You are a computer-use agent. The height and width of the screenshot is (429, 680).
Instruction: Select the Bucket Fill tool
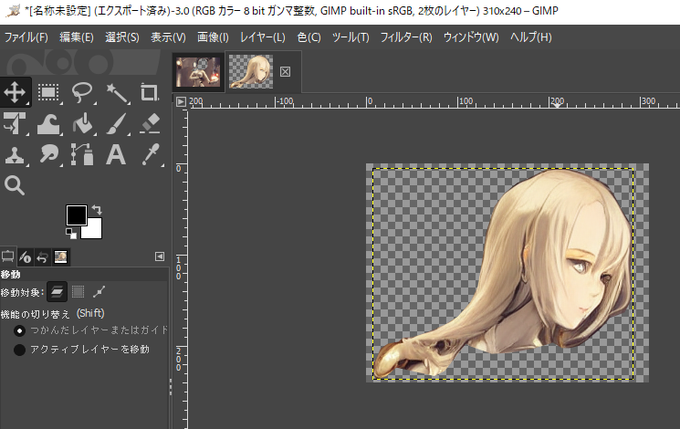[x=82, y=124]
